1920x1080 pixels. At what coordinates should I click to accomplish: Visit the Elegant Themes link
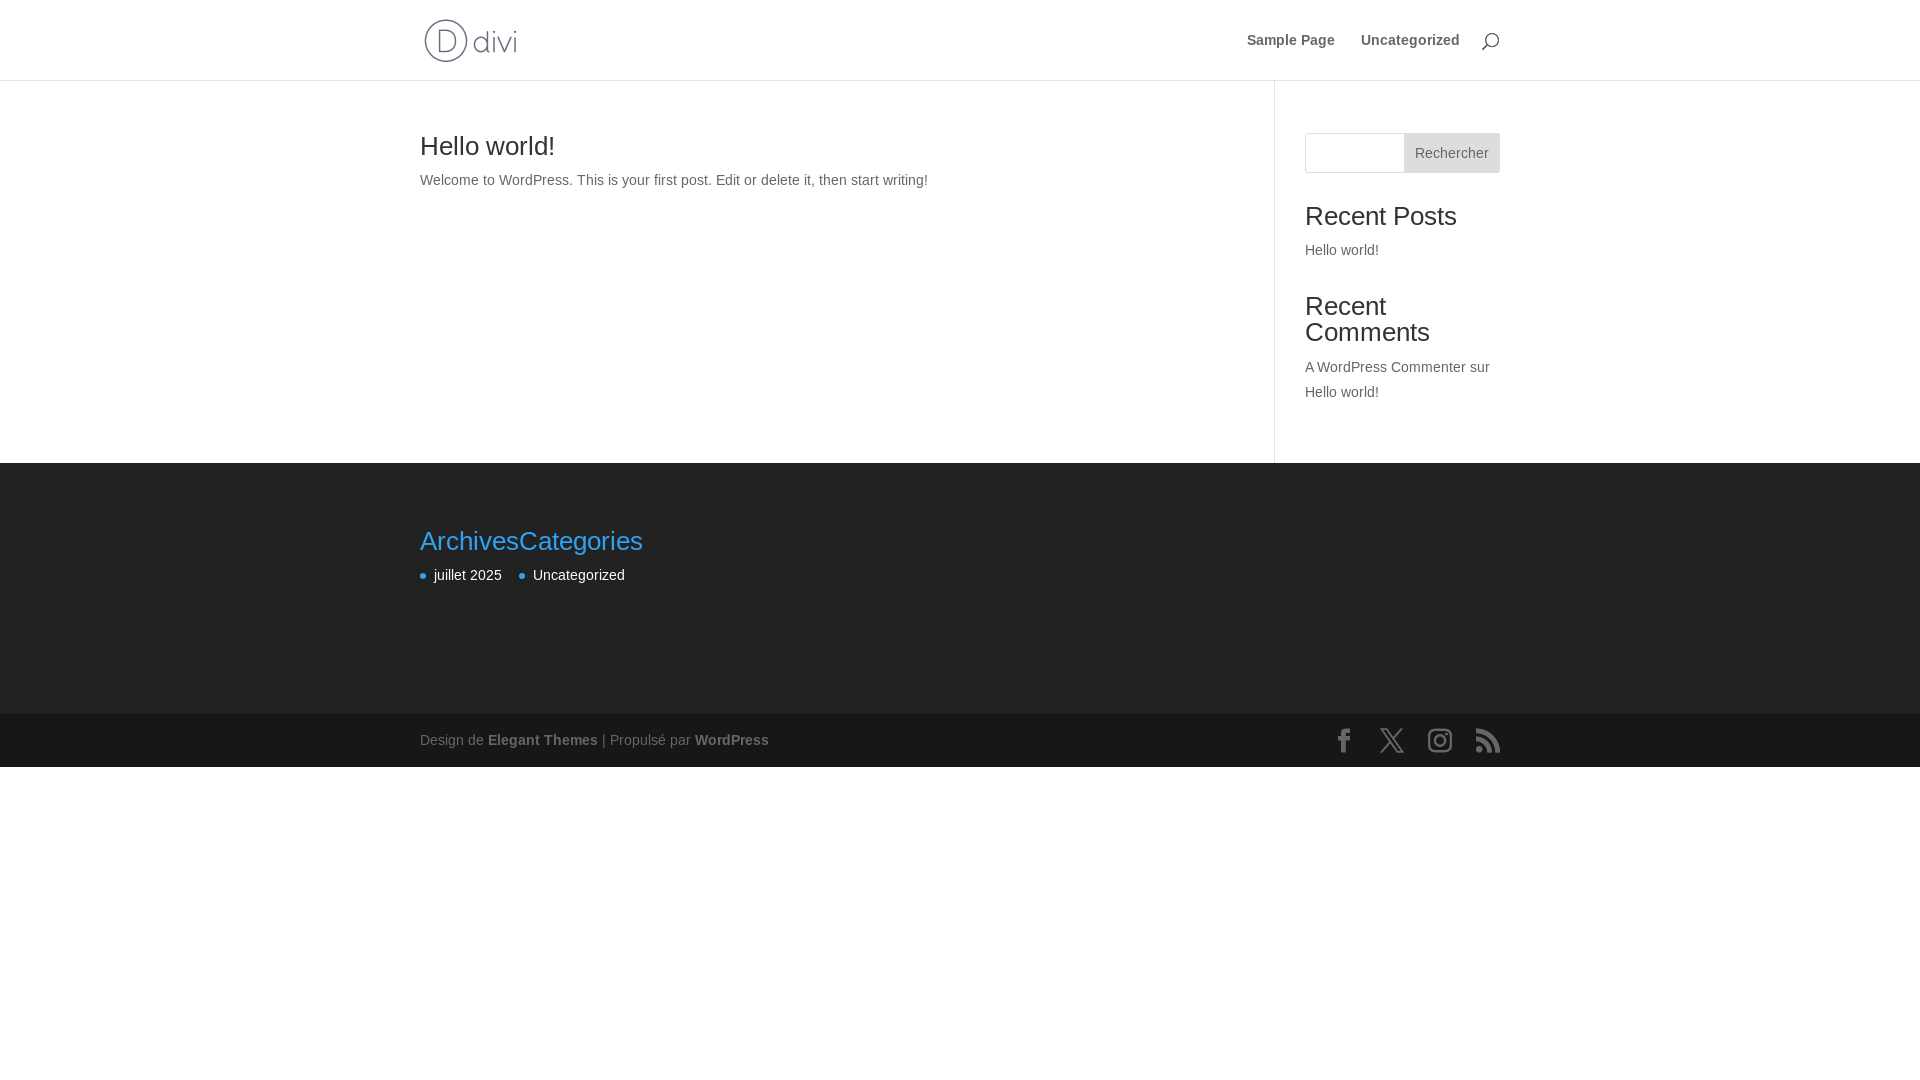543,740
